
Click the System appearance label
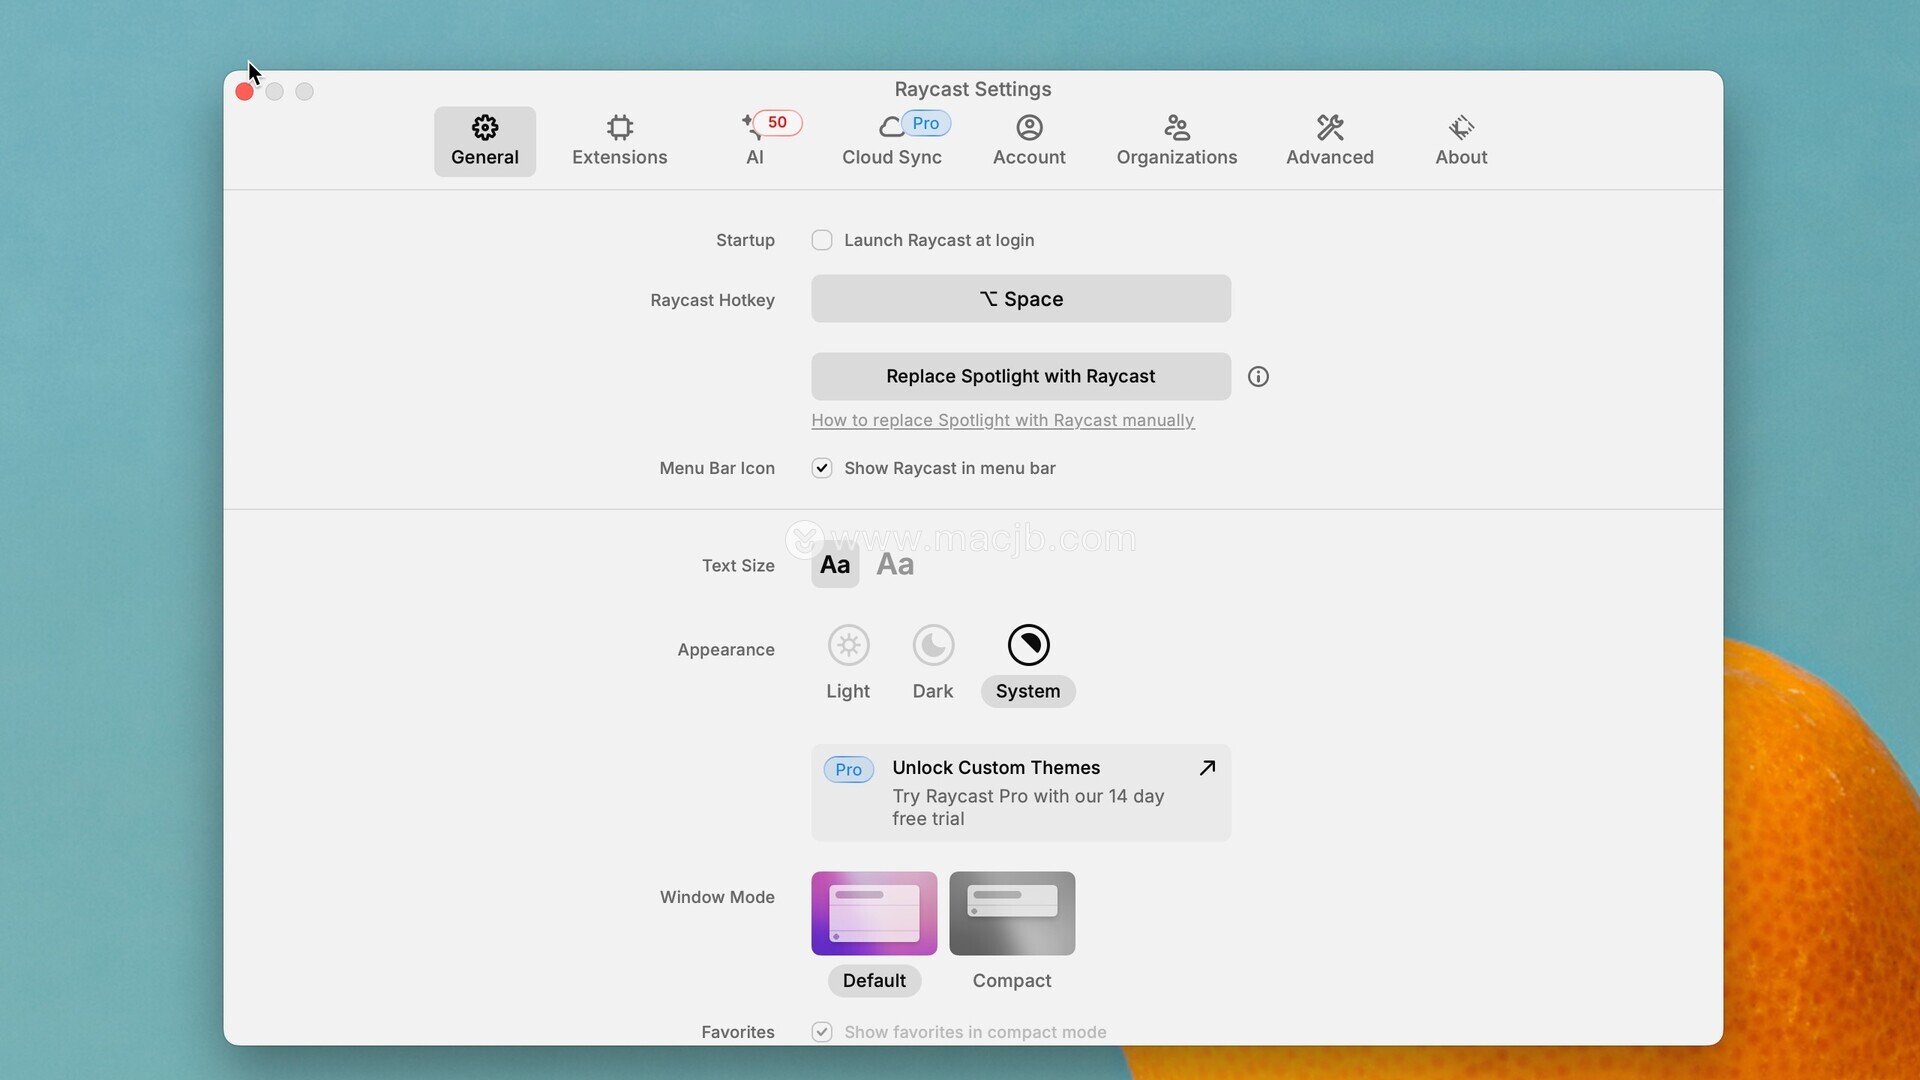click(1028, 691)
